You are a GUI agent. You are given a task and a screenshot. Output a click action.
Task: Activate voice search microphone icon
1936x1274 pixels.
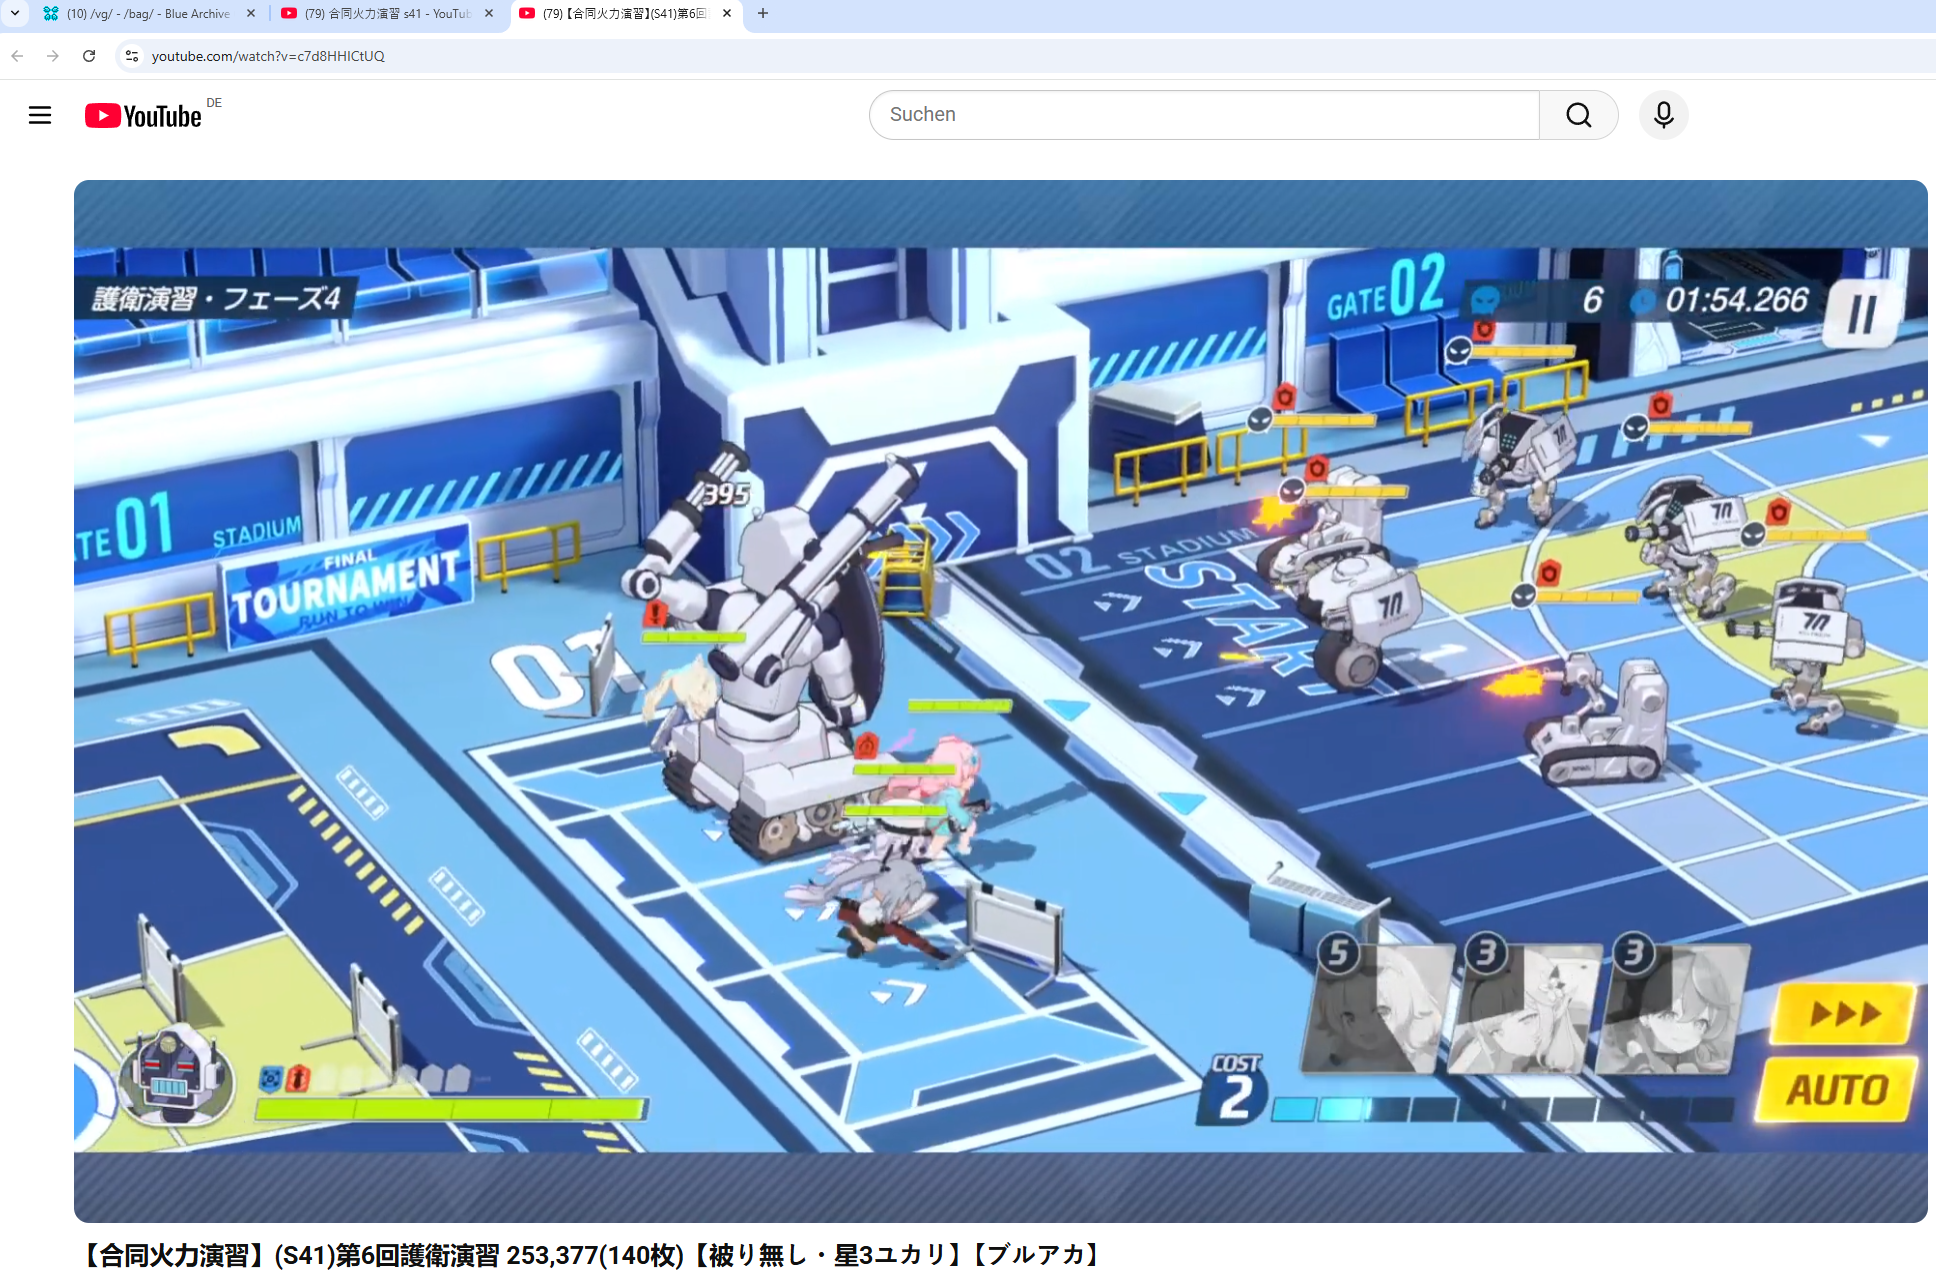tap(1663, 115)
